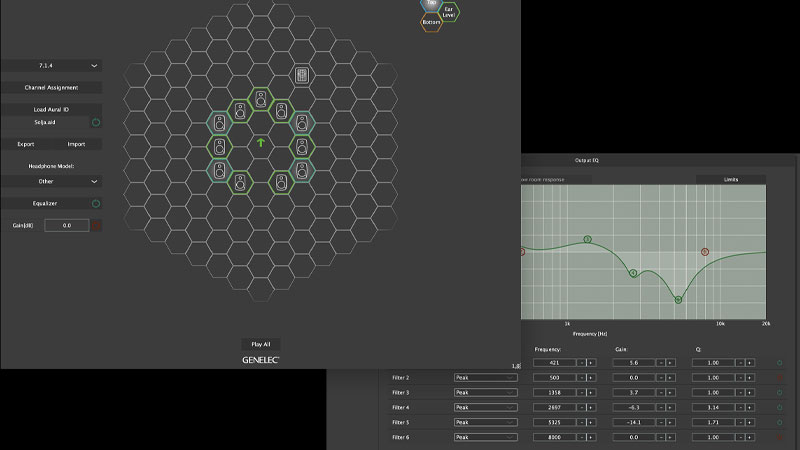The height and width of the screenshot is (450, 800).
Task: Select the top front-left speaker (teal hexagon)
Action: [219, 123]
